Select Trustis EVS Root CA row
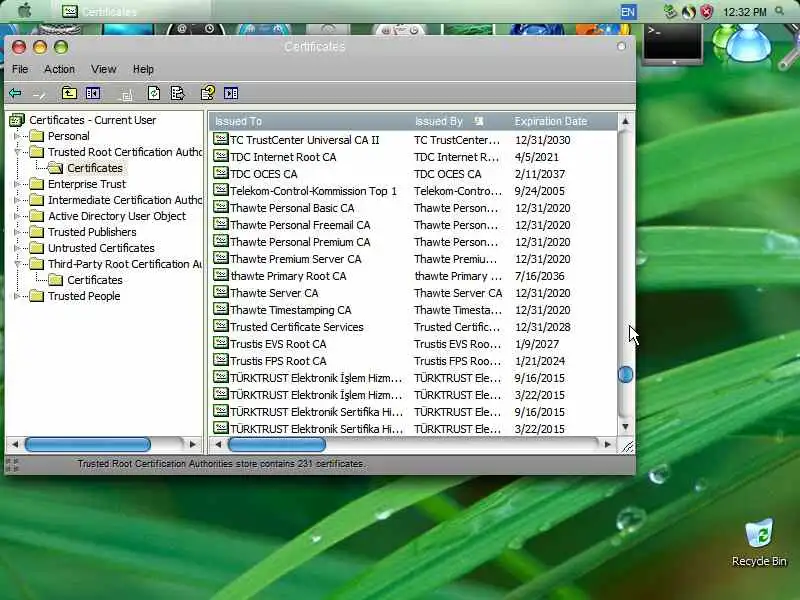 coord(413,344)
